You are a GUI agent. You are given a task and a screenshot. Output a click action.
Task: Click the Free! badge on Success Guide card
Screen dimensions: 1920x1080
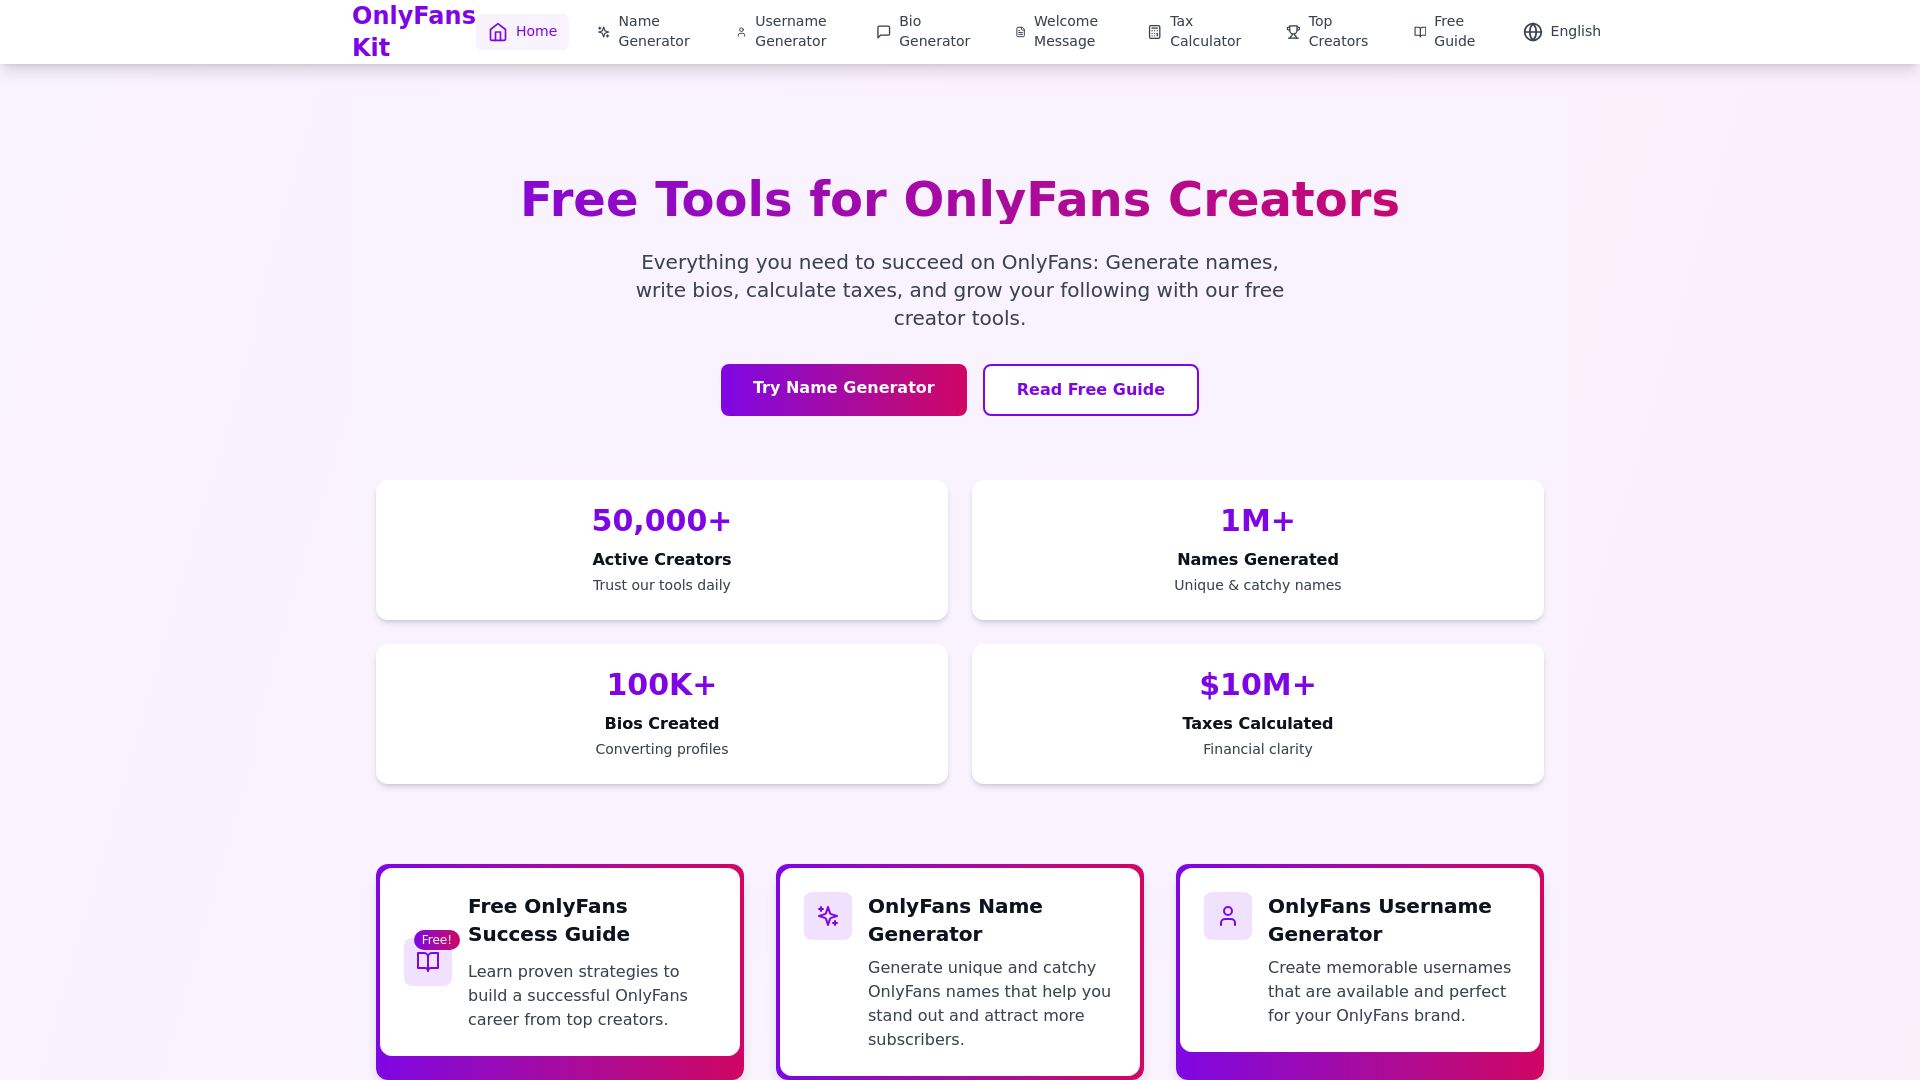click(436, 939)
